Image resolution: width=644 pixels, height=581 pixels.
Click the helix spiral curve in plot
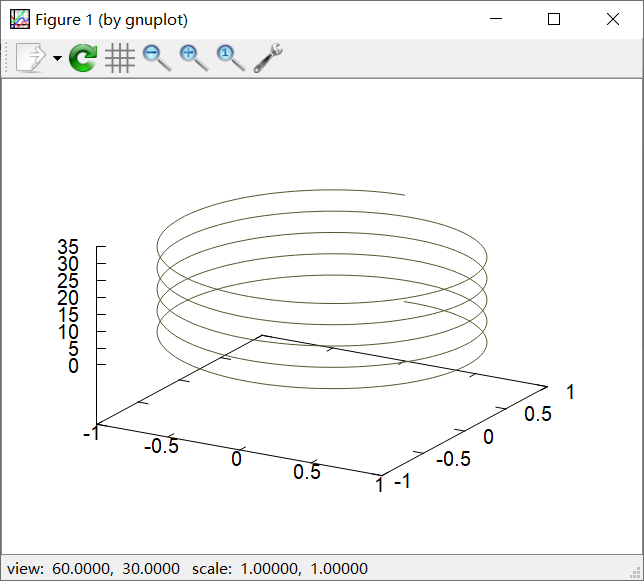[322, 289]
